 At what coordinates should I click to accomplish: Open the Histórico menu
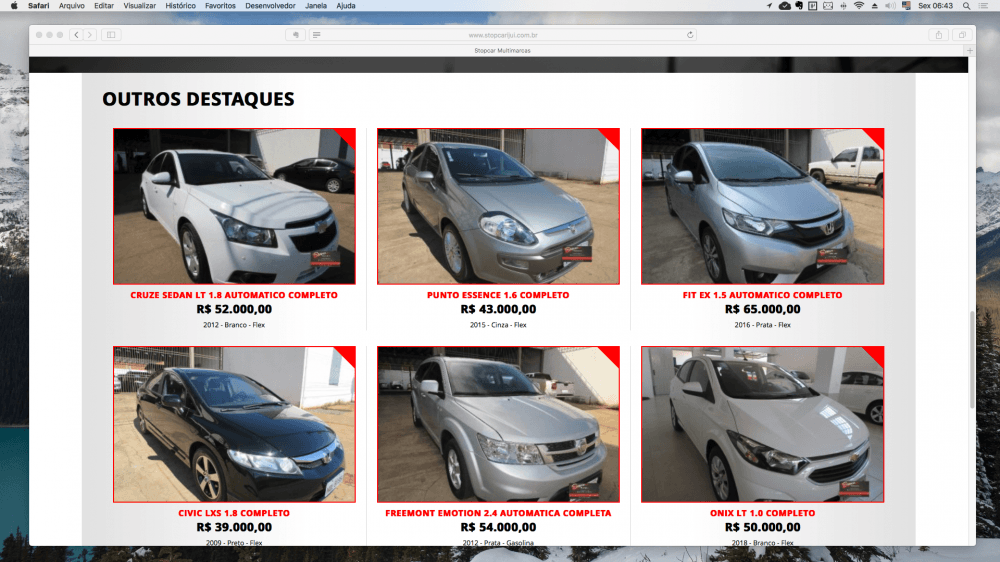tap(180, 6)
